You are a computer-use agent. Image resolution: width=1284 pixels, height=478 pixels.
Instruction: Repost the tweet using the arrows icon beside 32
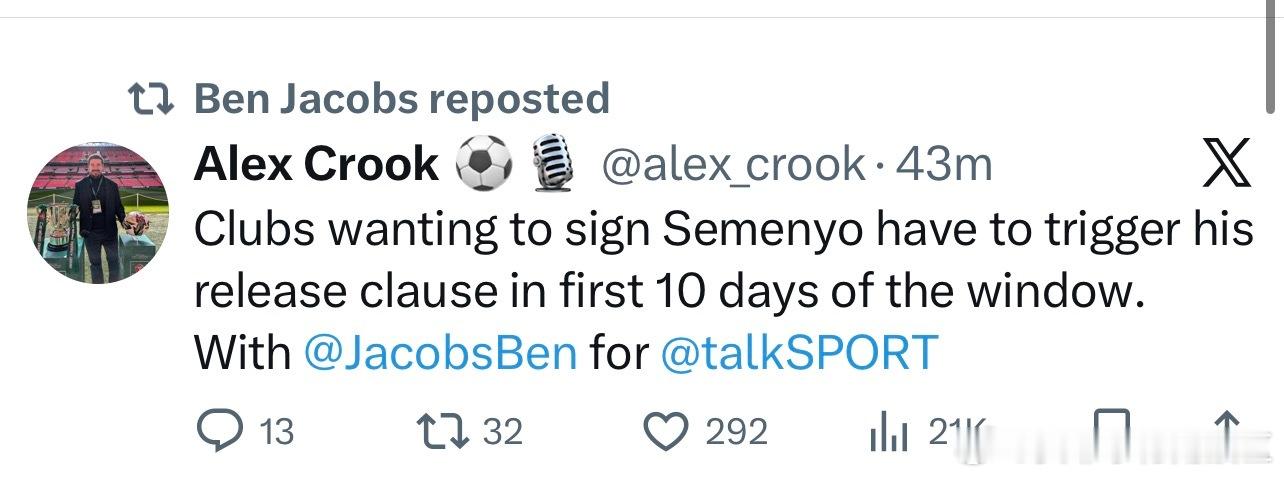coord(445,431)
